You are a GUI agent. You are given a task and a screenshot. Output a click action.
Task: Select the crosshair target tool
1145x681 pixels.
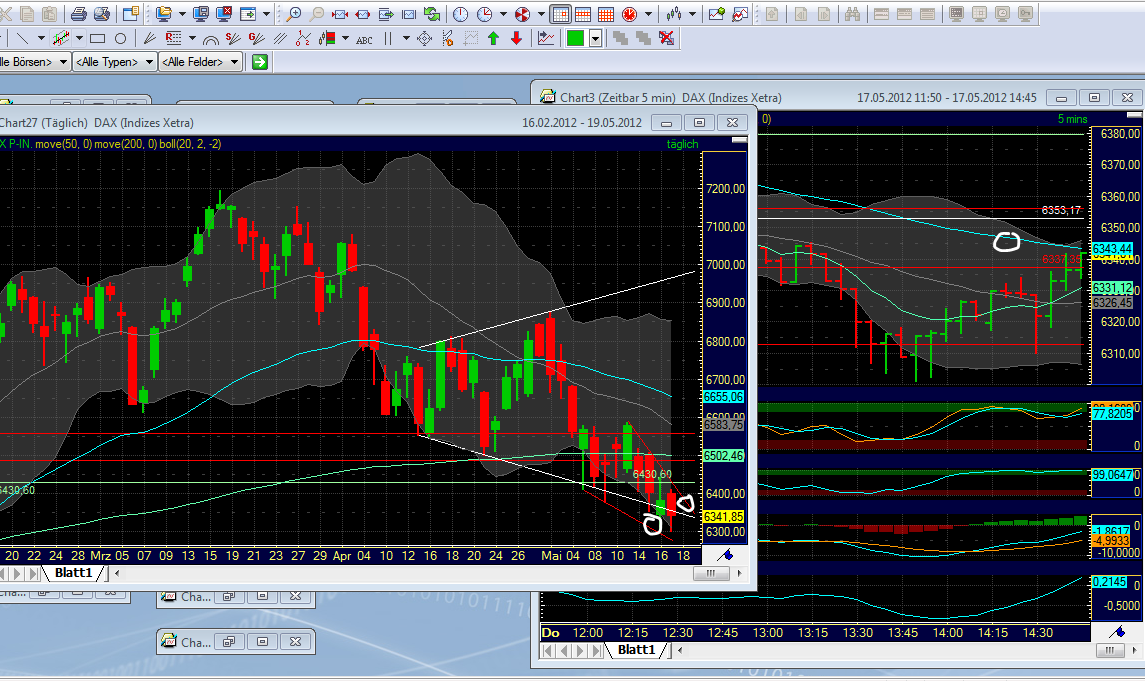[424, 38]
